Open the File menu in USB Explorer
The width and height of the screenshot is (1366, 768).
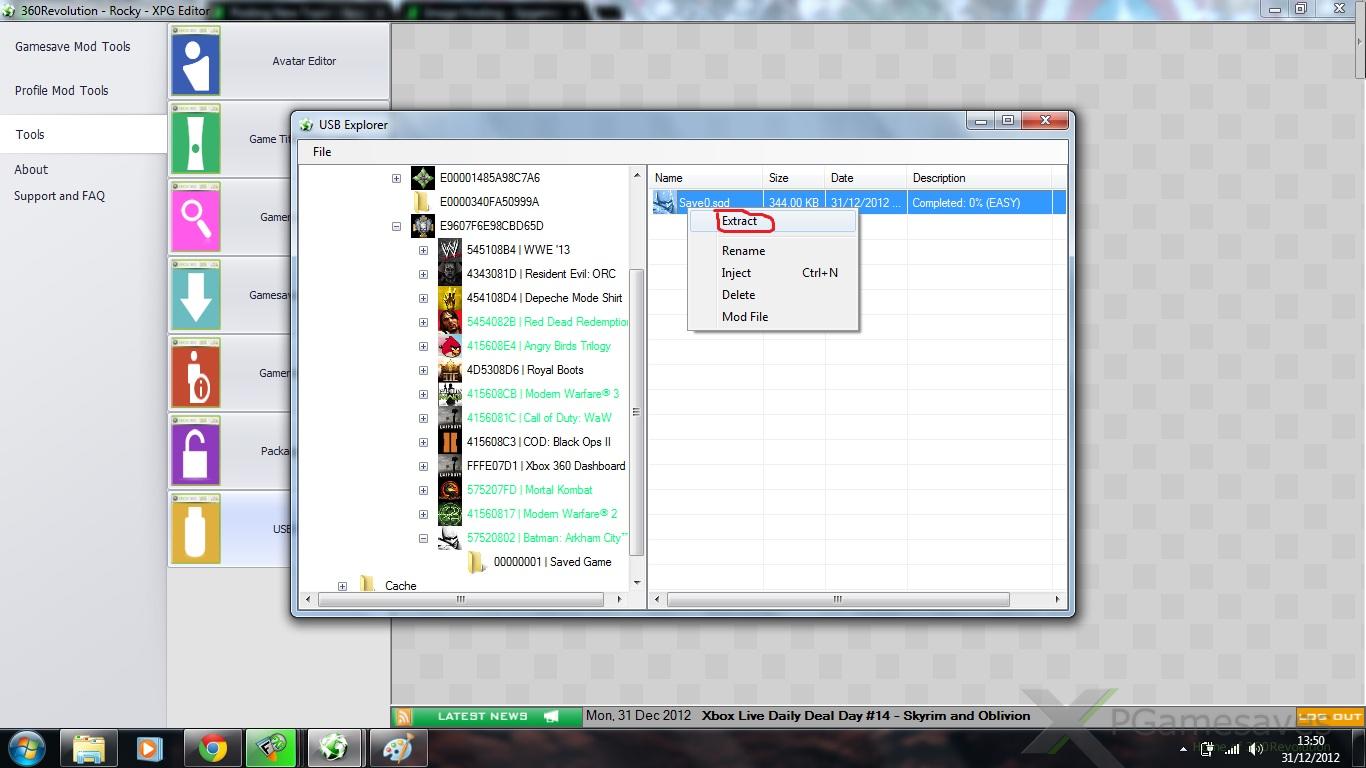pyautogui.click(x=322, y=152)
